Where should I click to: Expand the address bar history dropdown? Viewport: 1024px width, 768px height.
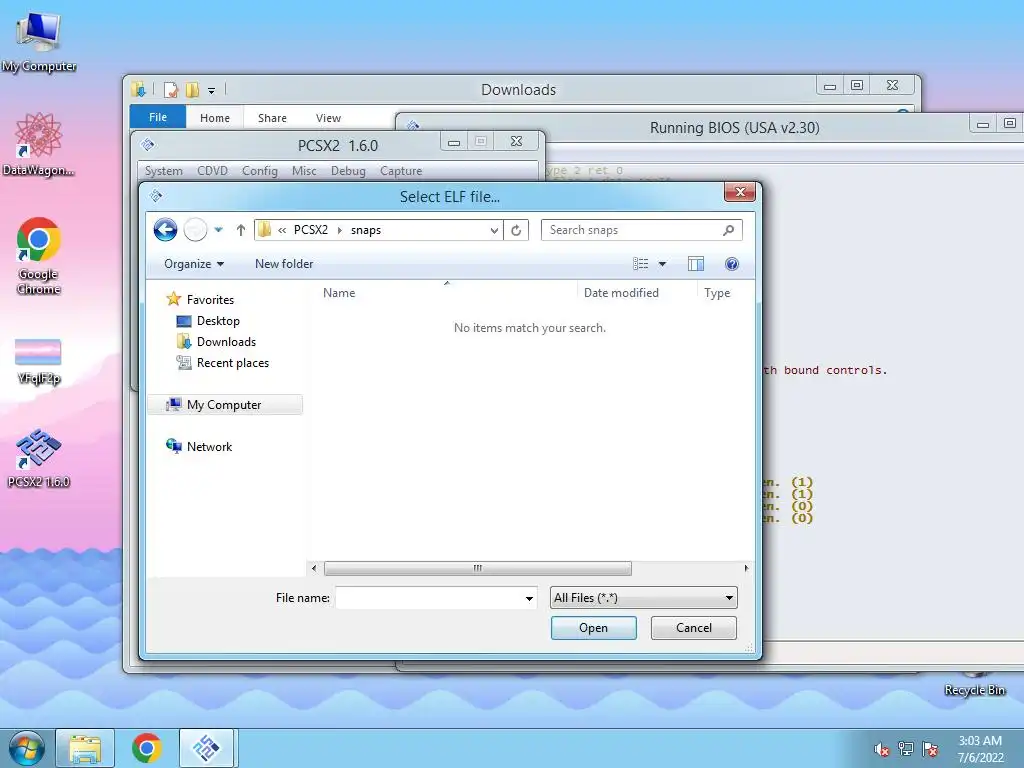(x=494, y=230)
